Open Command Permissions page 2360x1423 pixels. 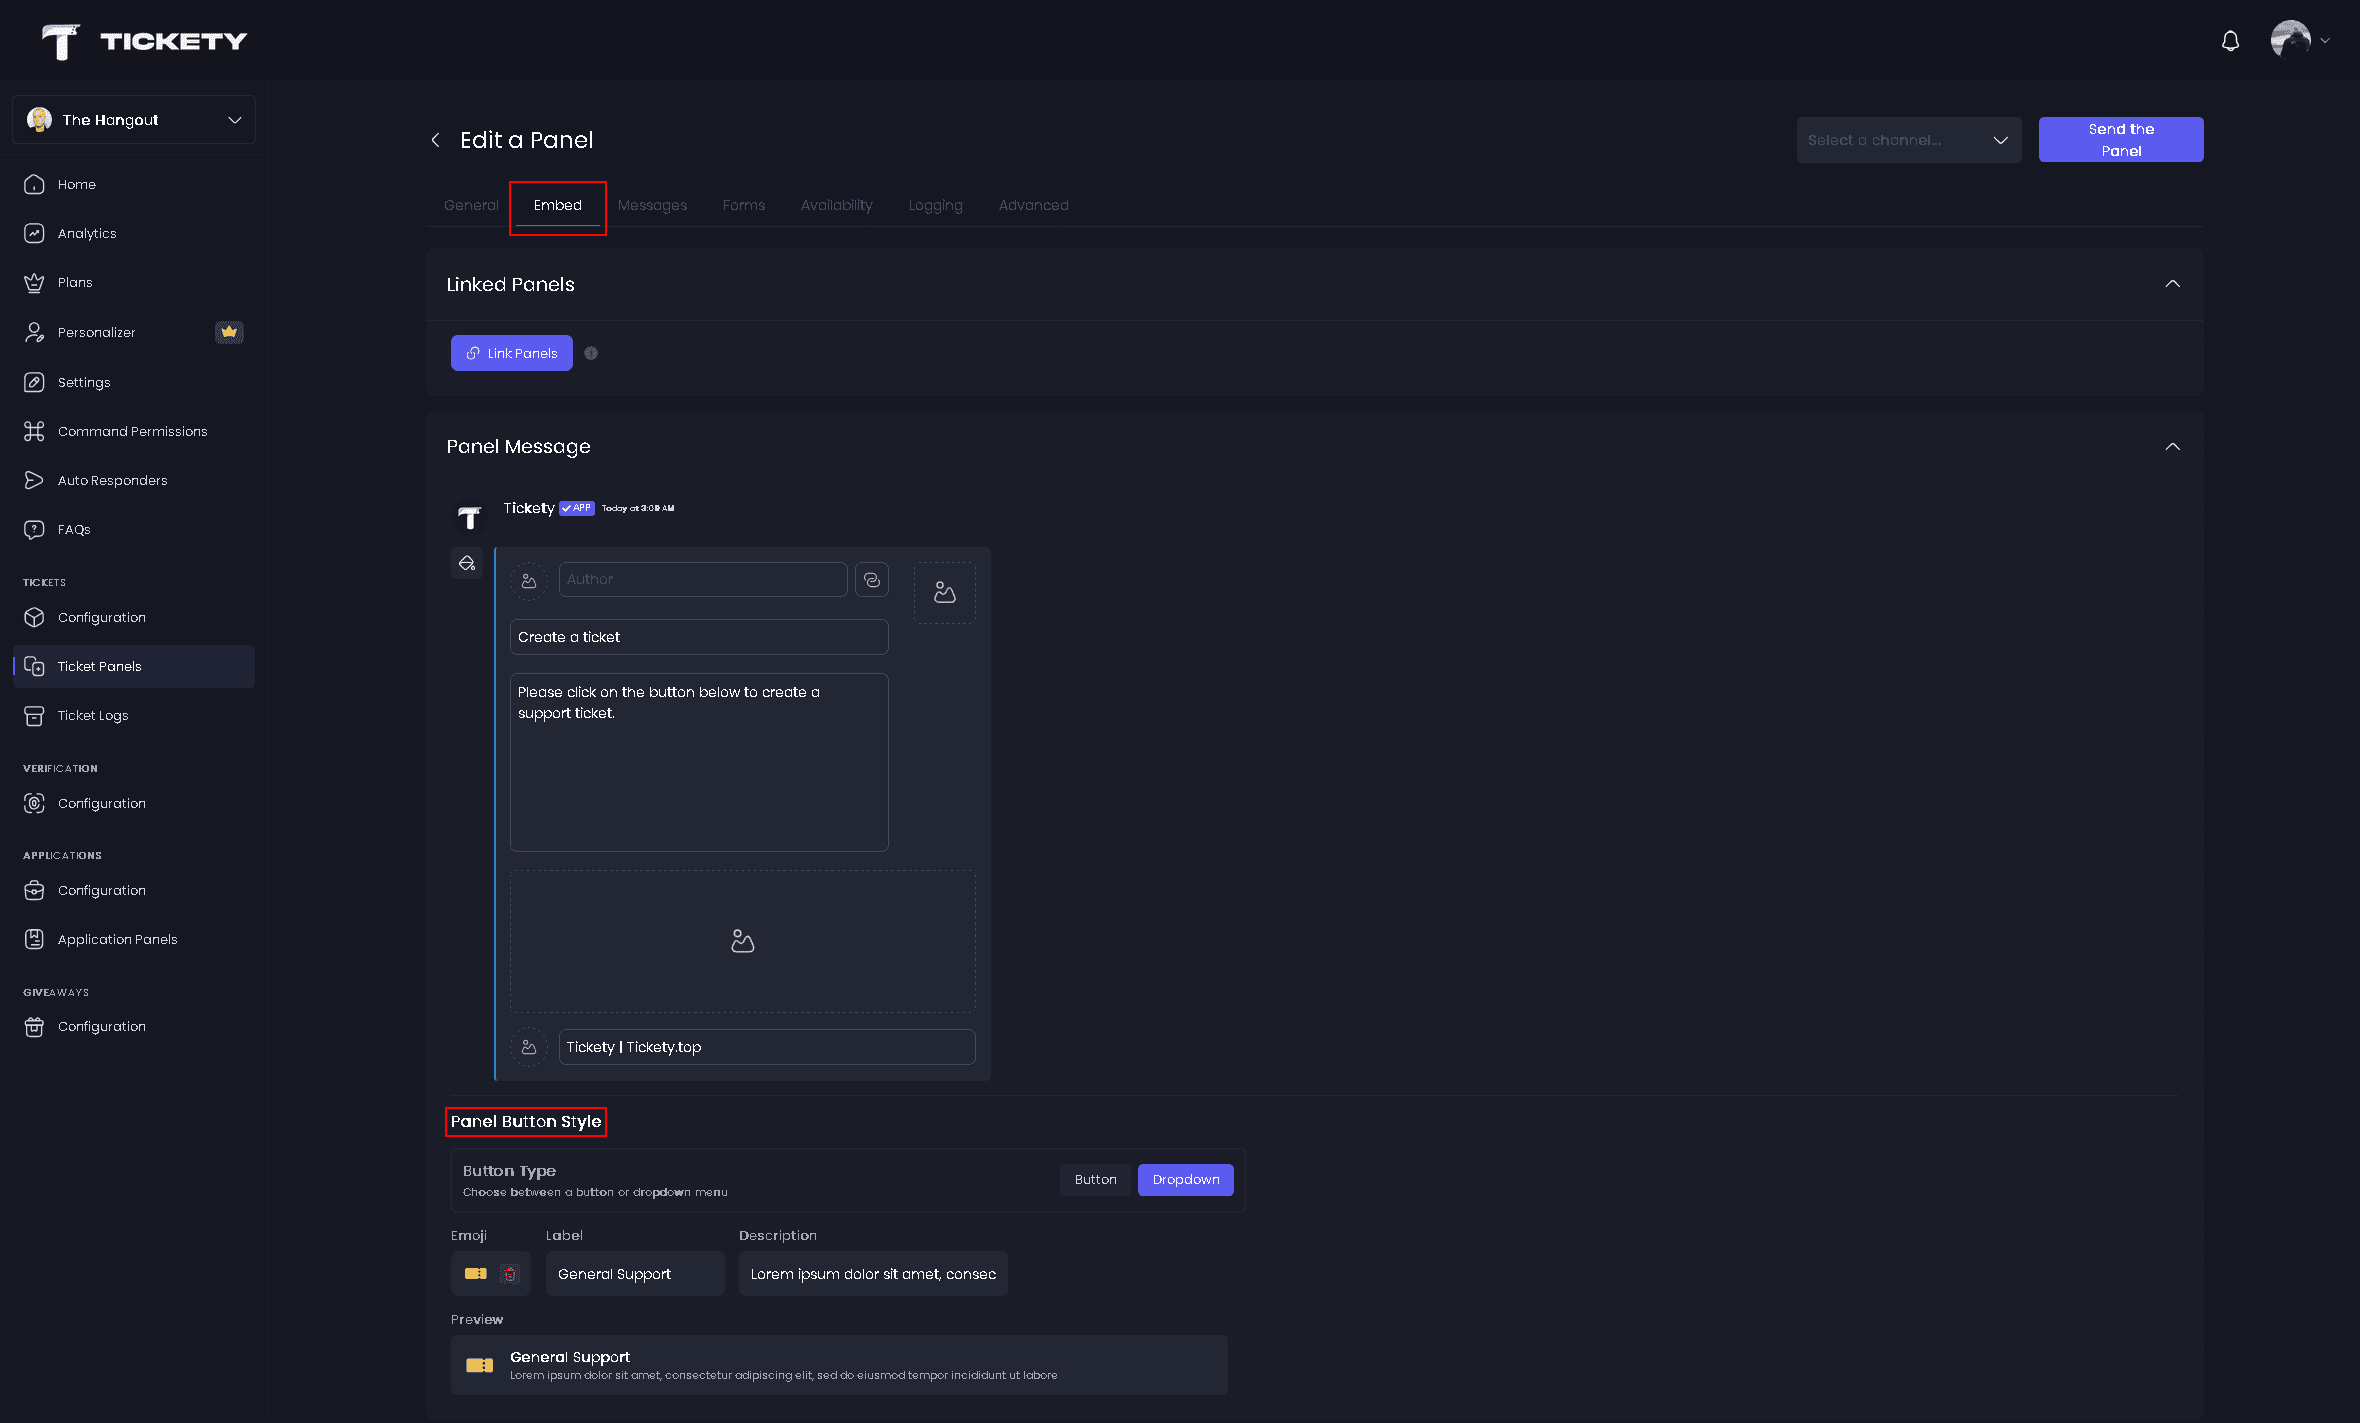133,431
